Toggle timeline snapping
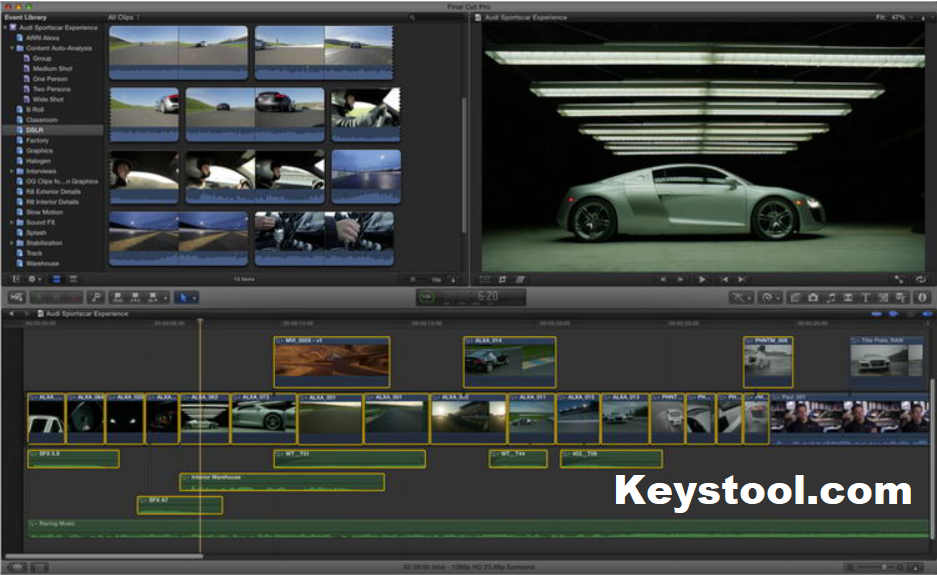 click(927, 313)
